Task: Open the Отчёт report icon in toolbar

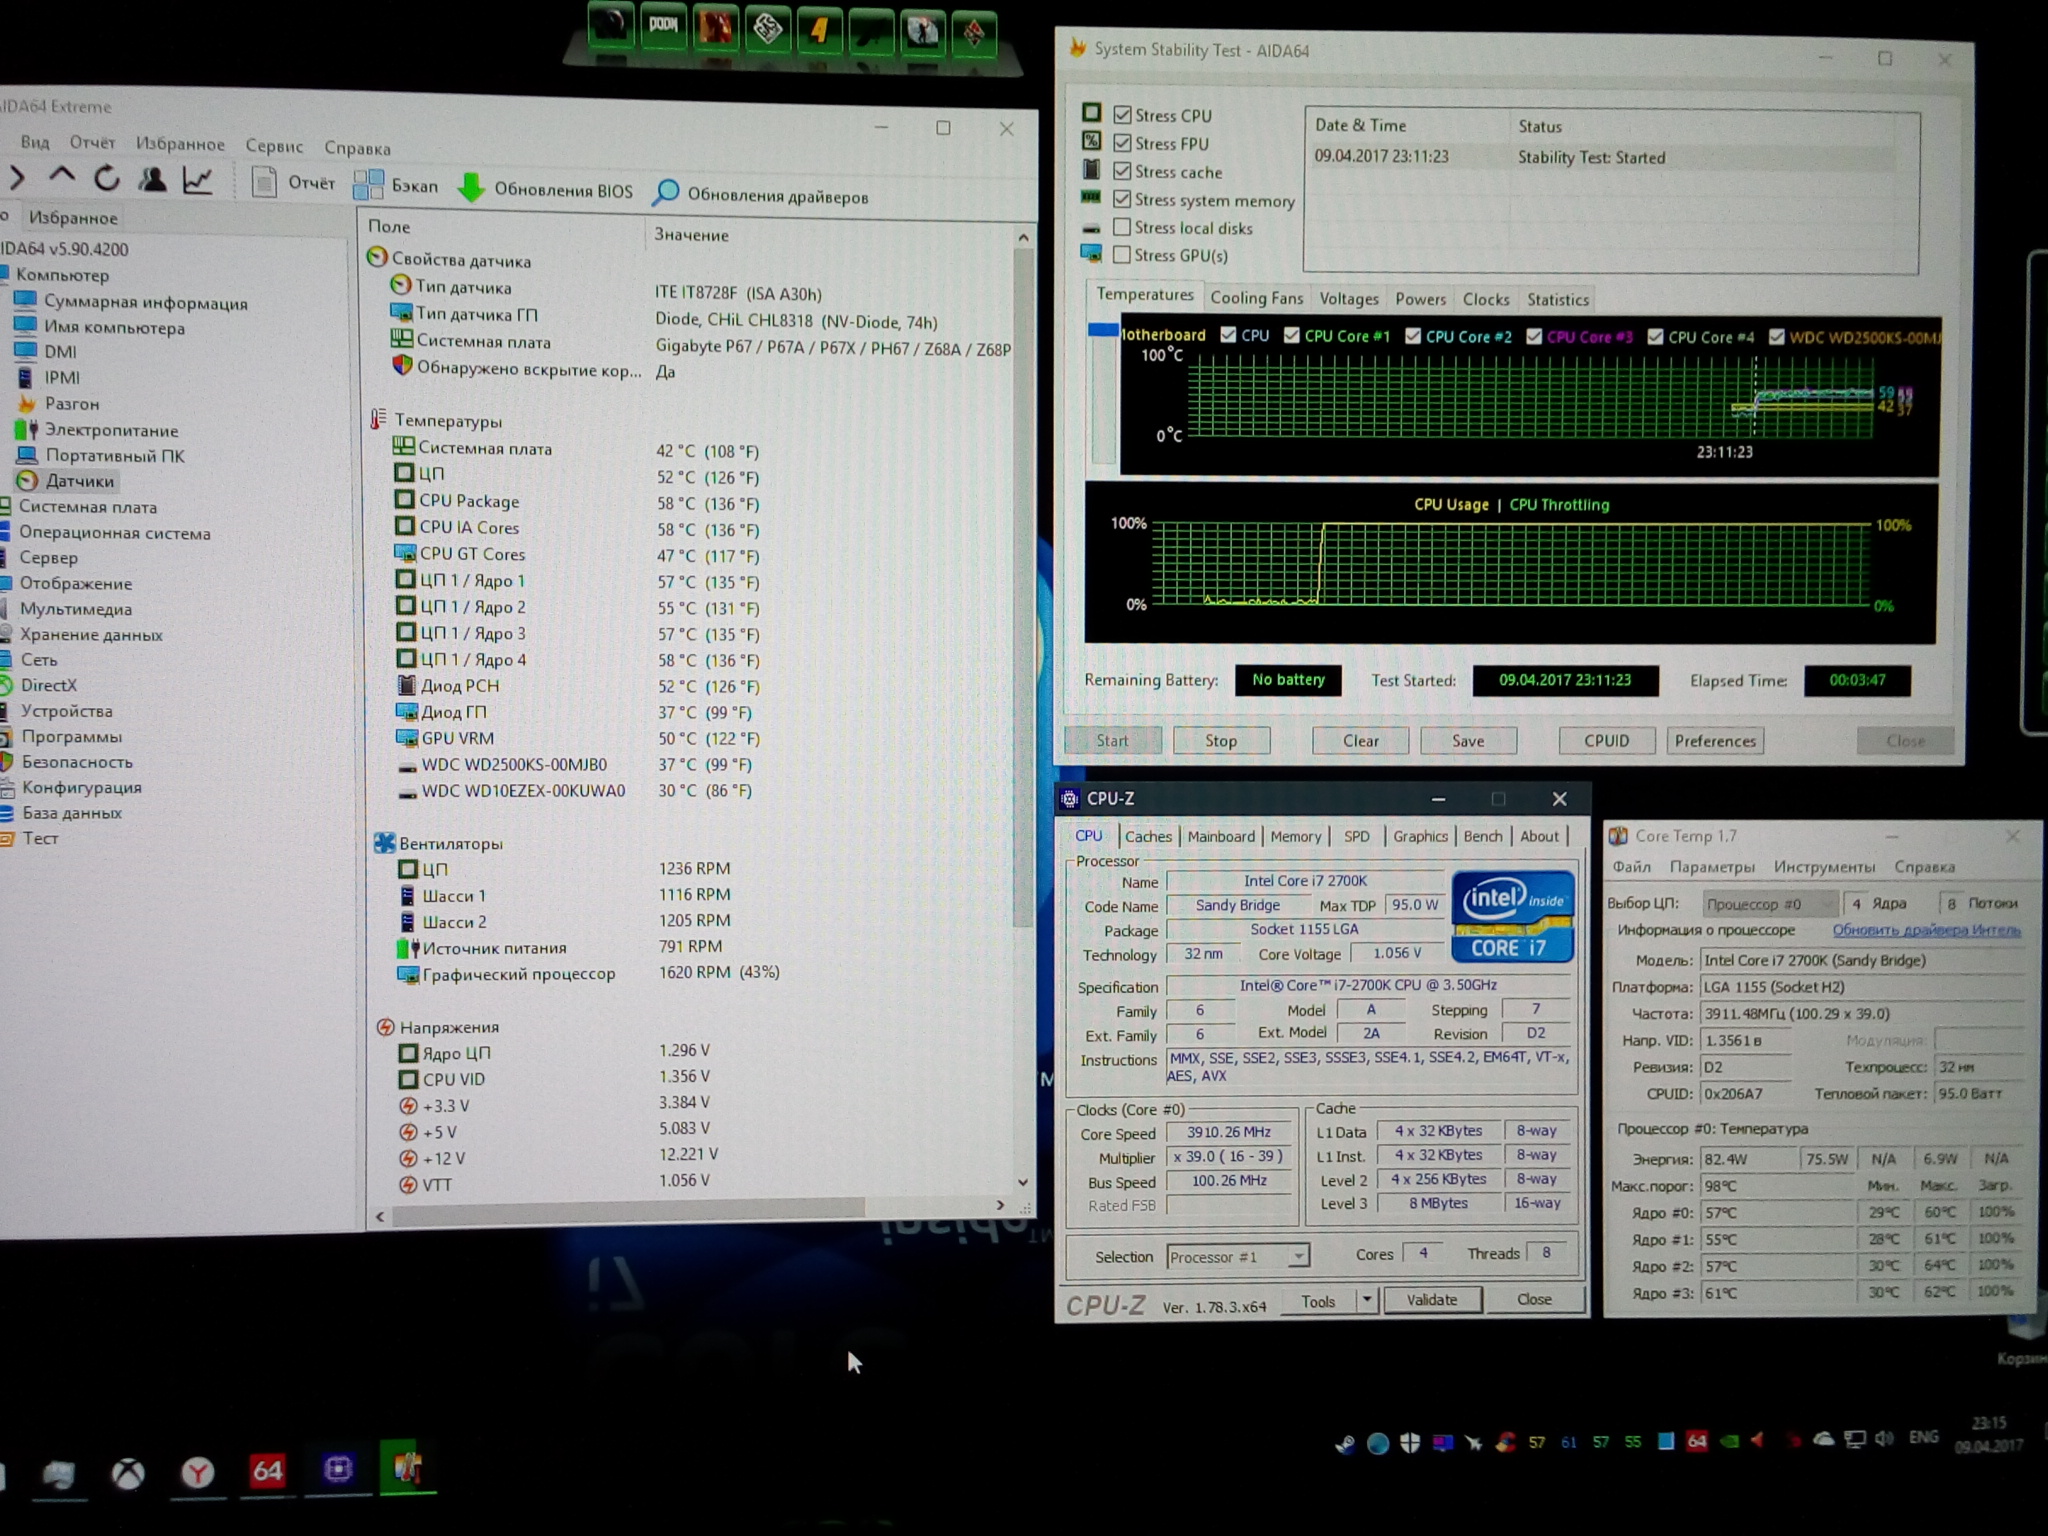Action: [x=264, y=182]
